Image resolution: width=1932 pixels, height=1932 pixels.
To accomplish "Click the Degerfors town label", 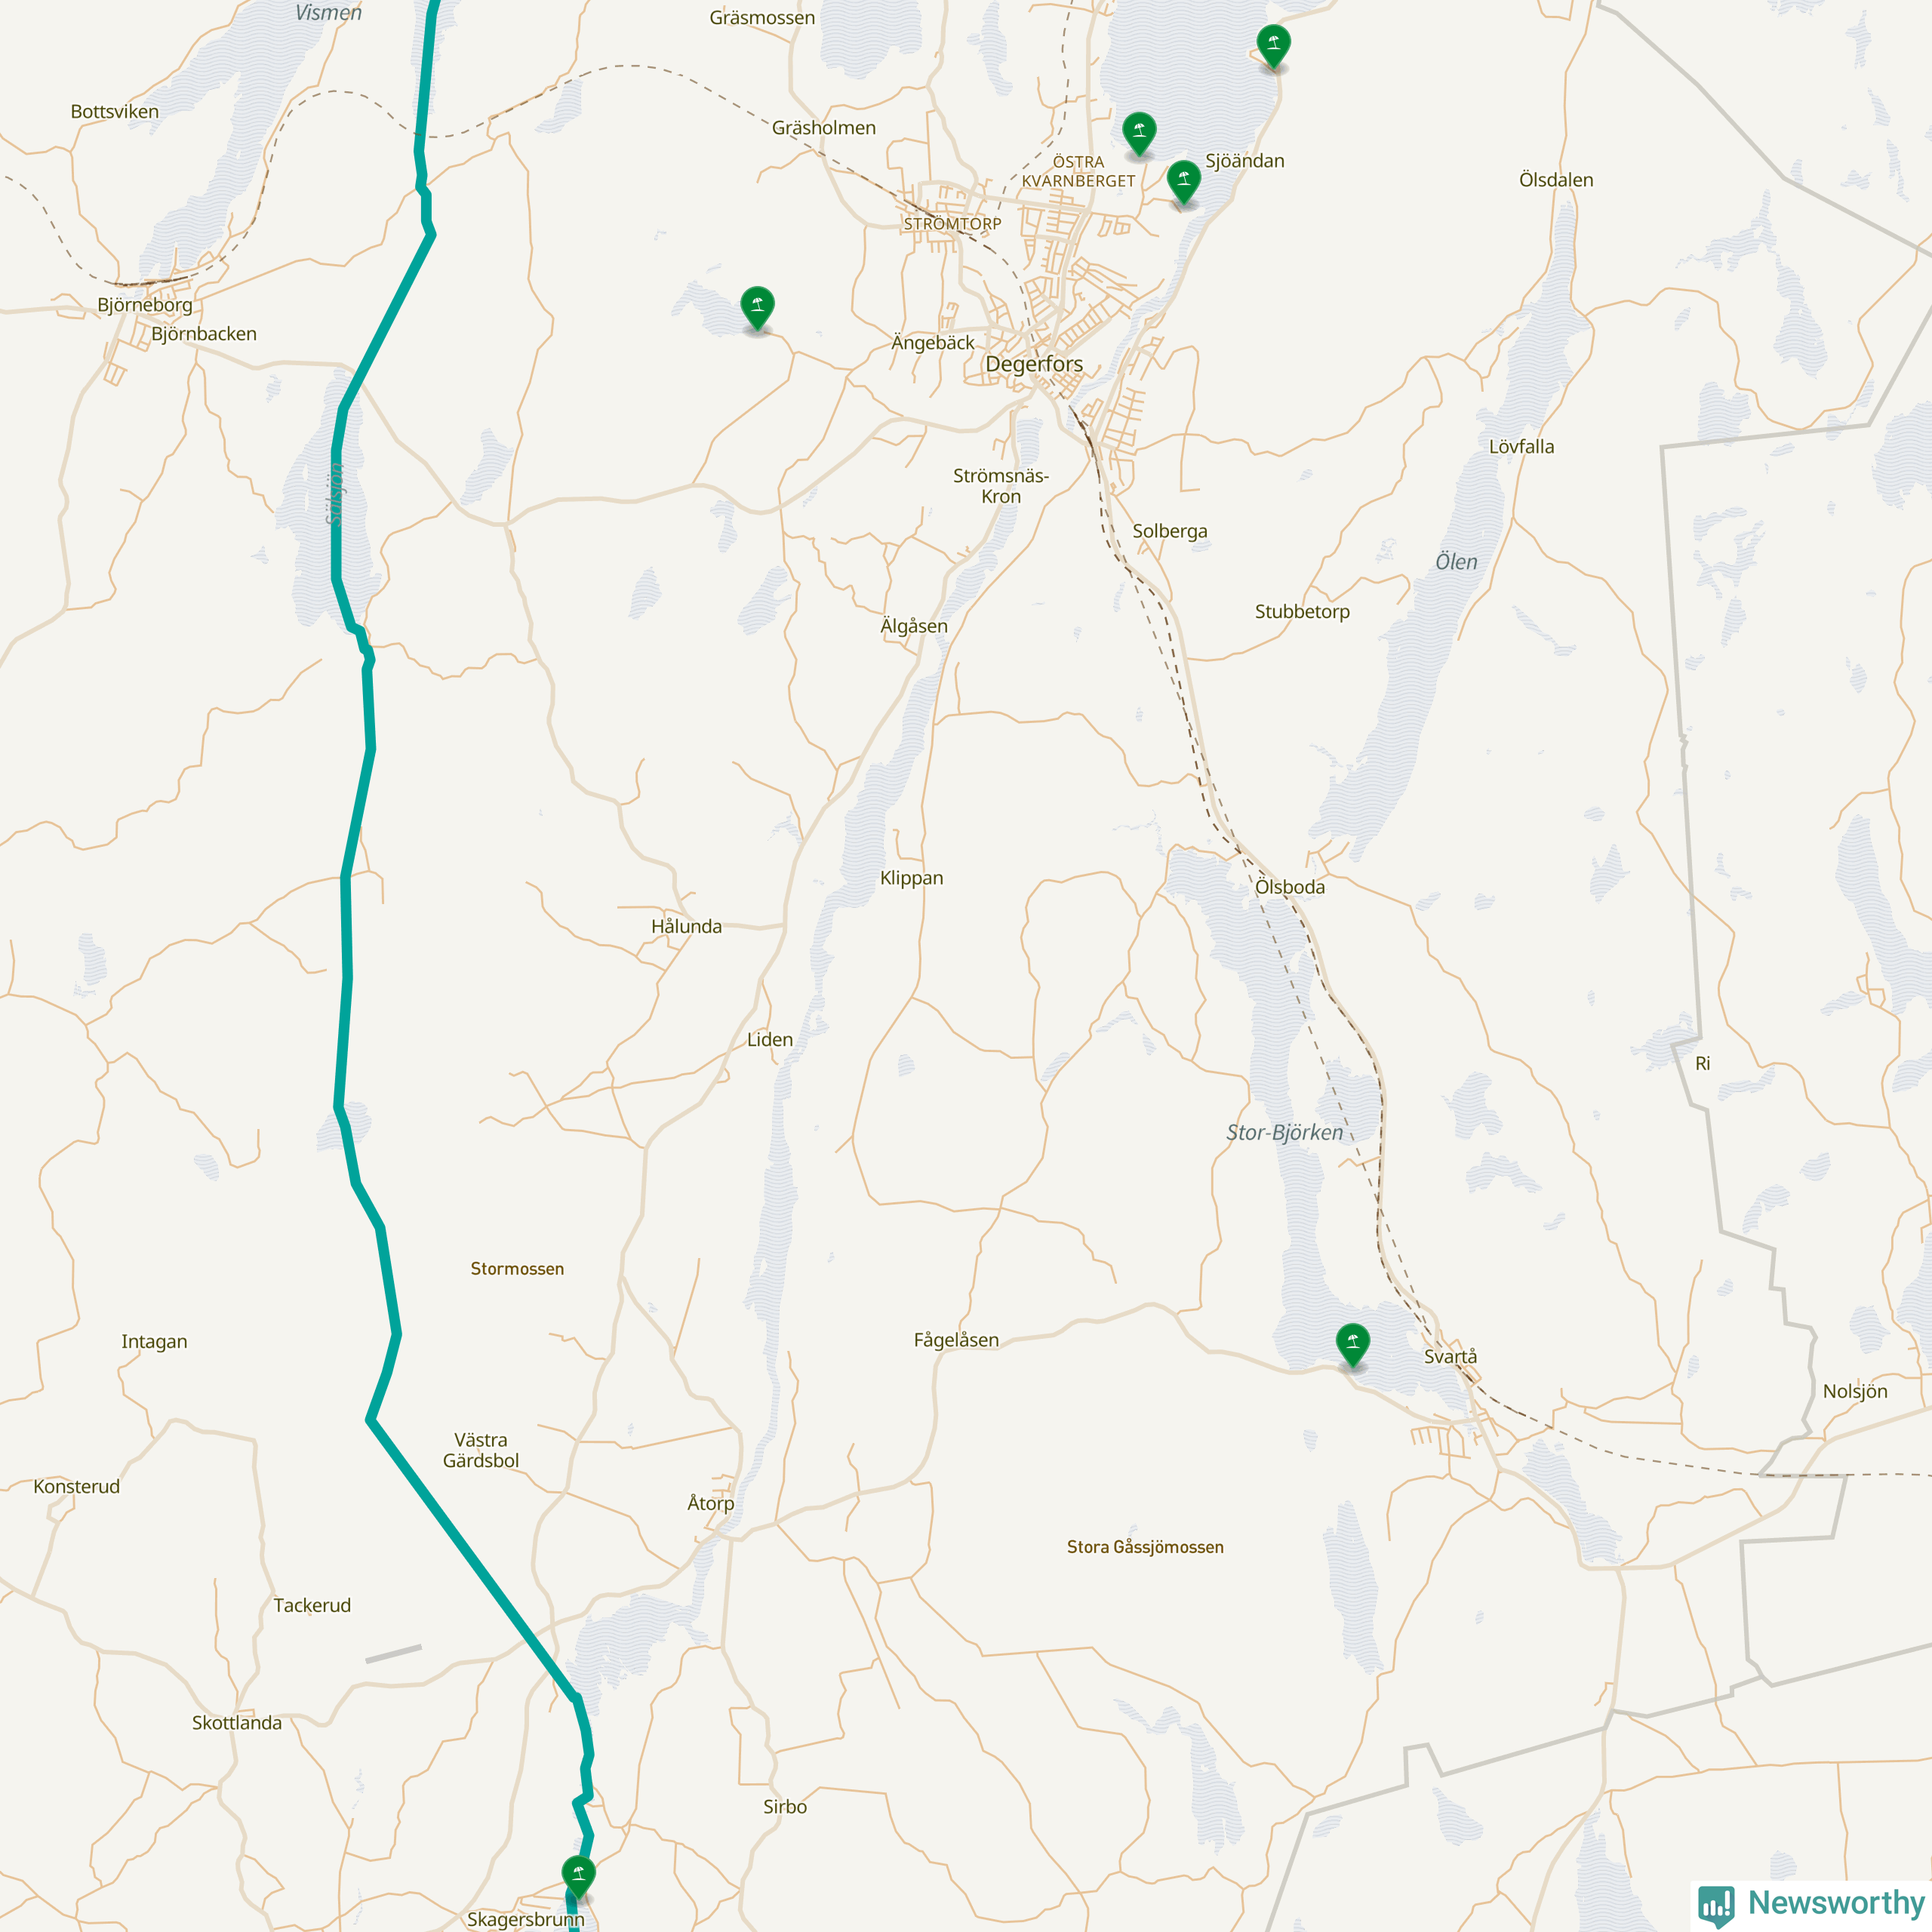I will [1034, 364].
